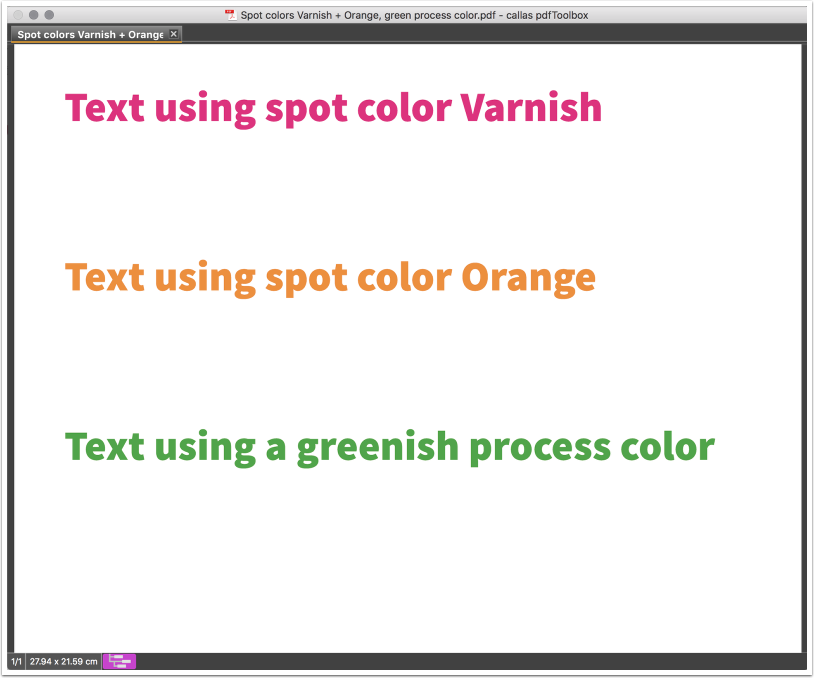Image resolution: width=814 pixels, height=678 pixels.
Task: Click the window close button in title bar
Action: tap(18, 15)
